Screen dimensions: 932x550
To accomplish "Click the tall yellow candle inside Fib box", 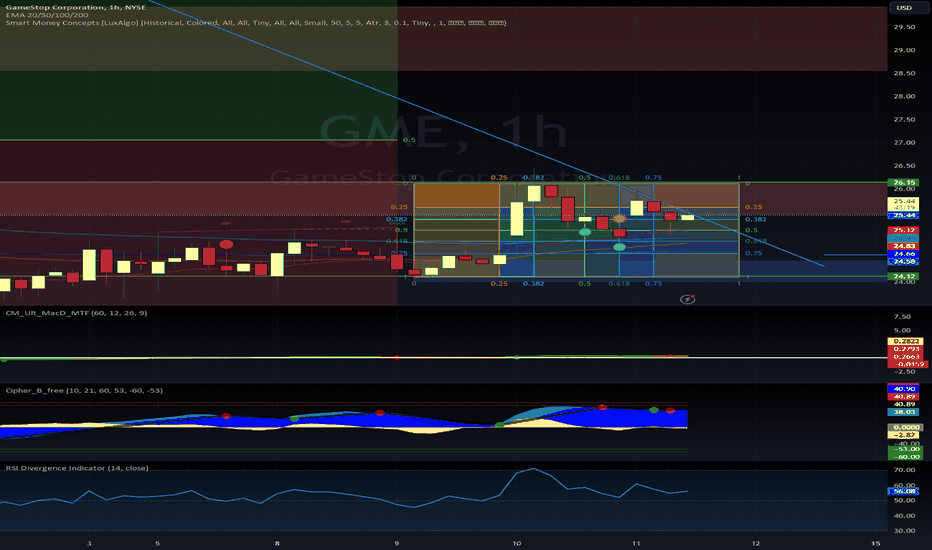I will point(517,219).
